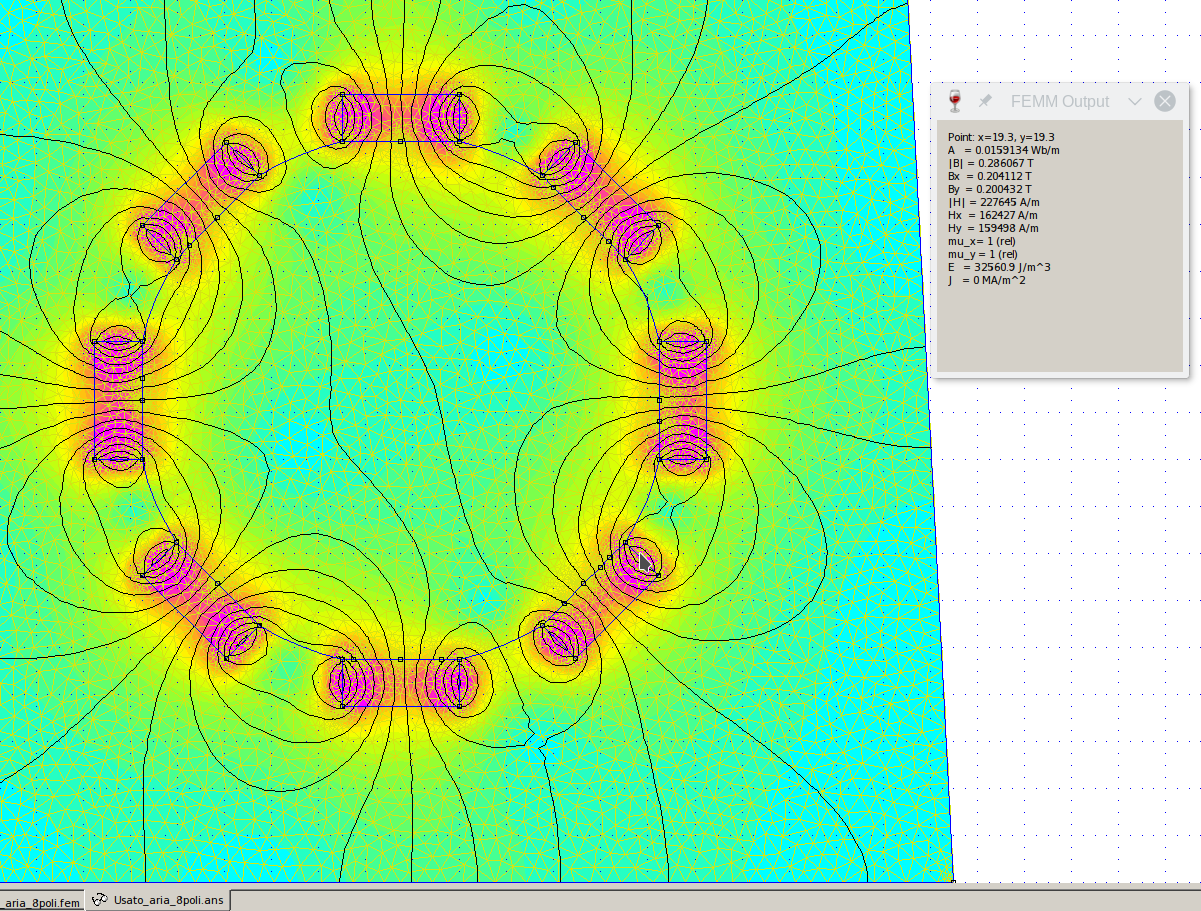Image resolution: width=1201 pixels, height=911 pixels.
Task: Close the FEMM Output window
Action: [1164, 101]
